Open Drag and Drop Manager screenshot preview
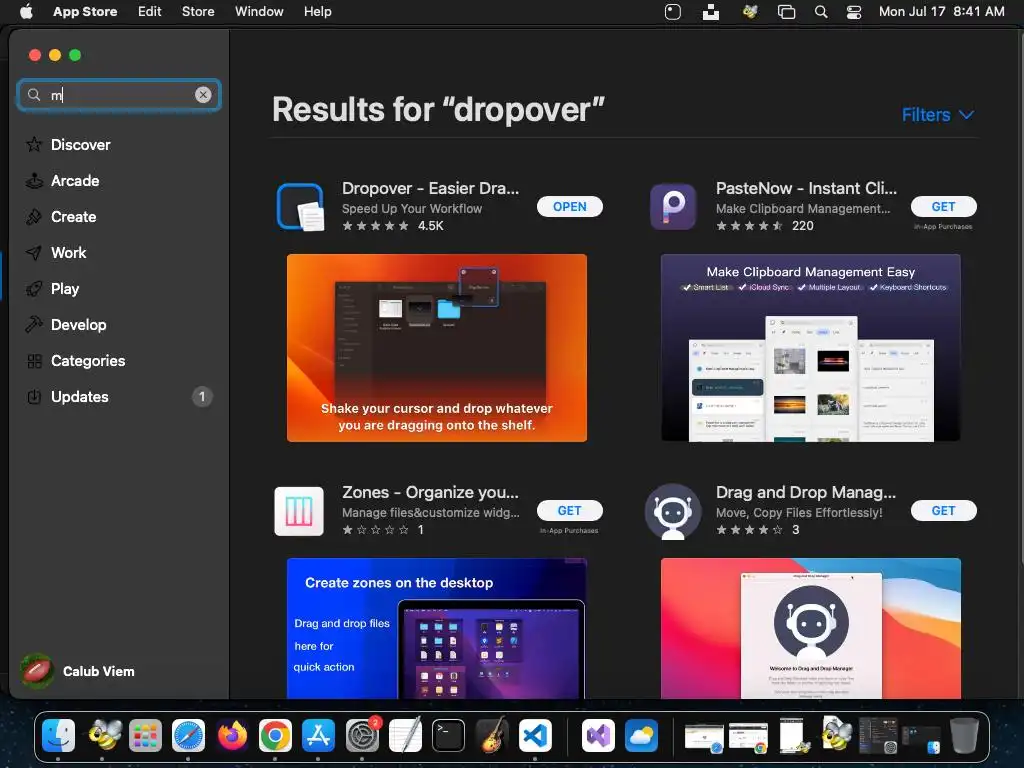Viewport: 1024px width, 768px height. click(x=810, y=628)
